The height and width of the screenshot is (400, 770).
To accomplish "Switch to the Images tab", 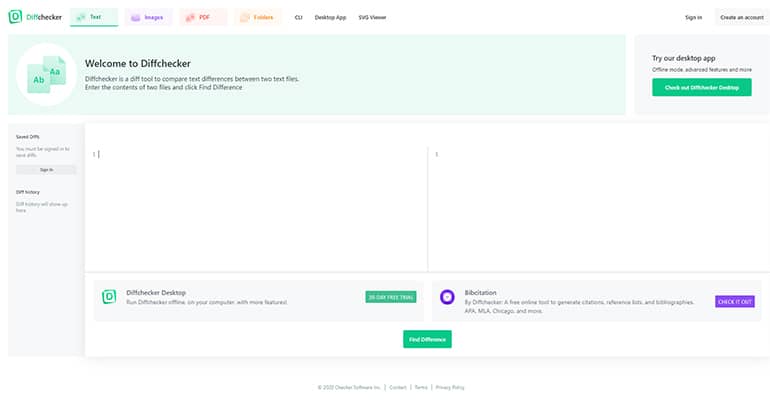I will [x=148, y=17].
